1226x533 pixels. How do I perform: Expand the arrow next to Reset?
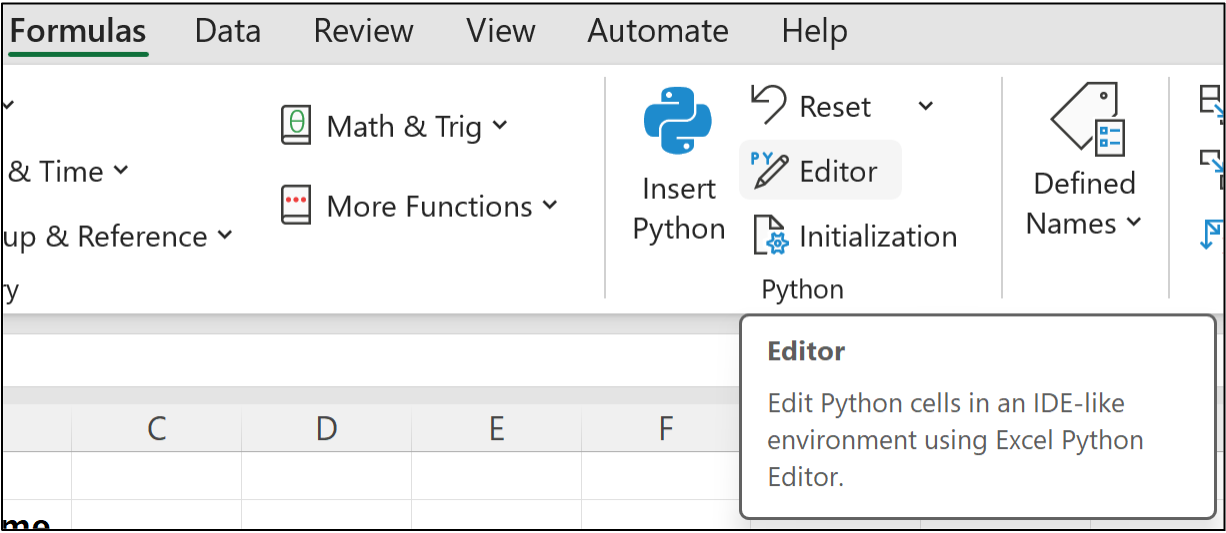[926, 106]
